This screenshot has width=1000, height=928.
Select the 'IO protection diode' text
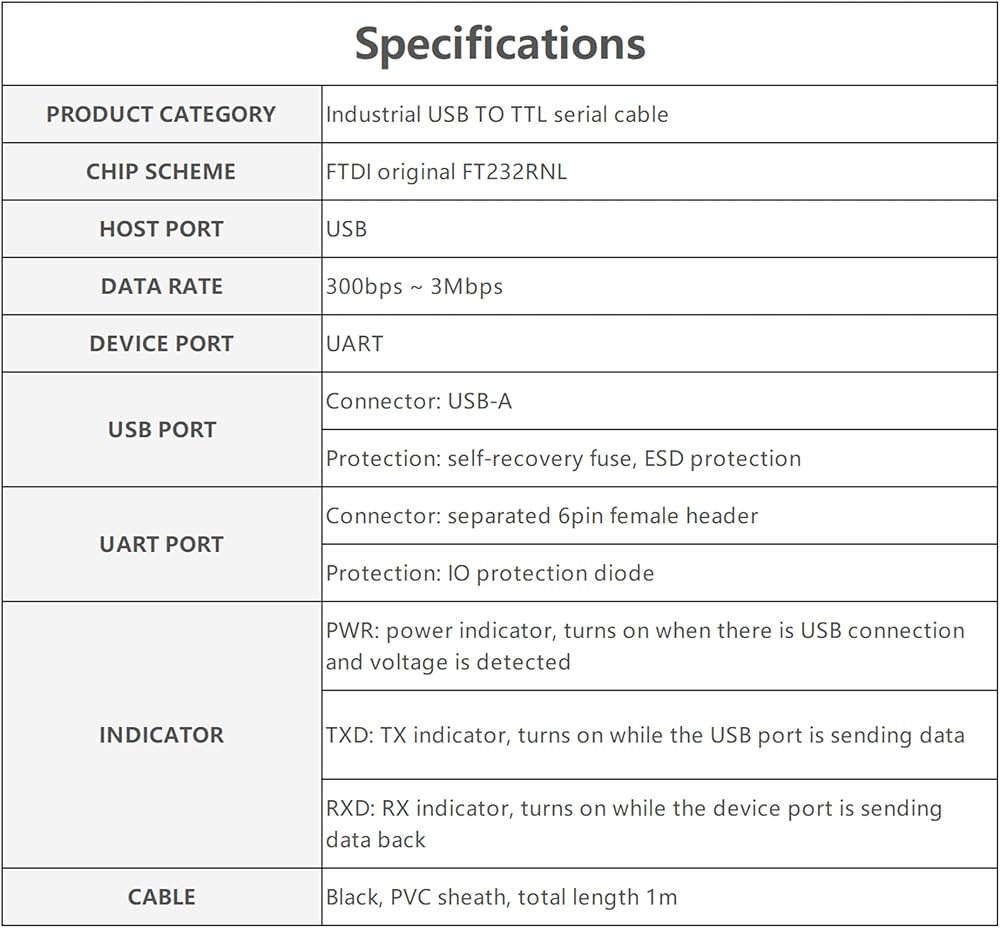490,573
